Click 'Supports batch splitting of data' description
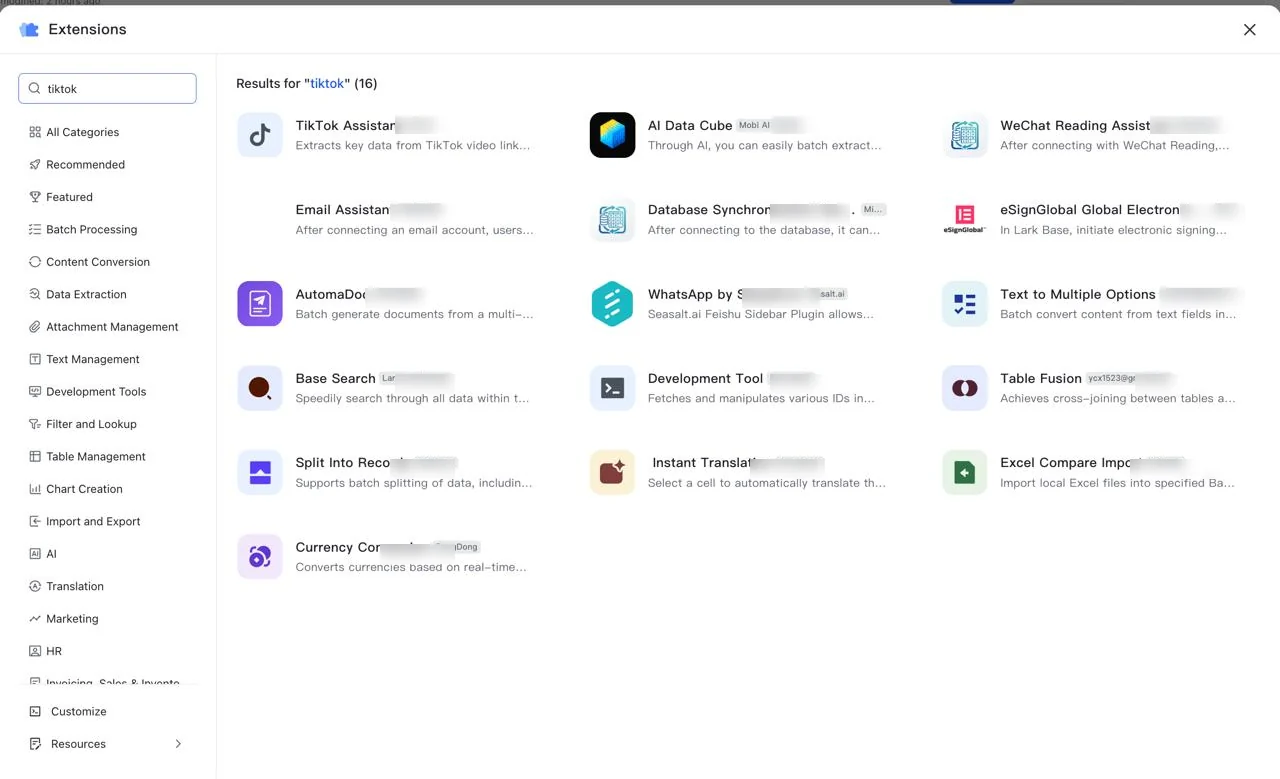This screenshot has height=779, width=1280. click(x=414, y=483)
